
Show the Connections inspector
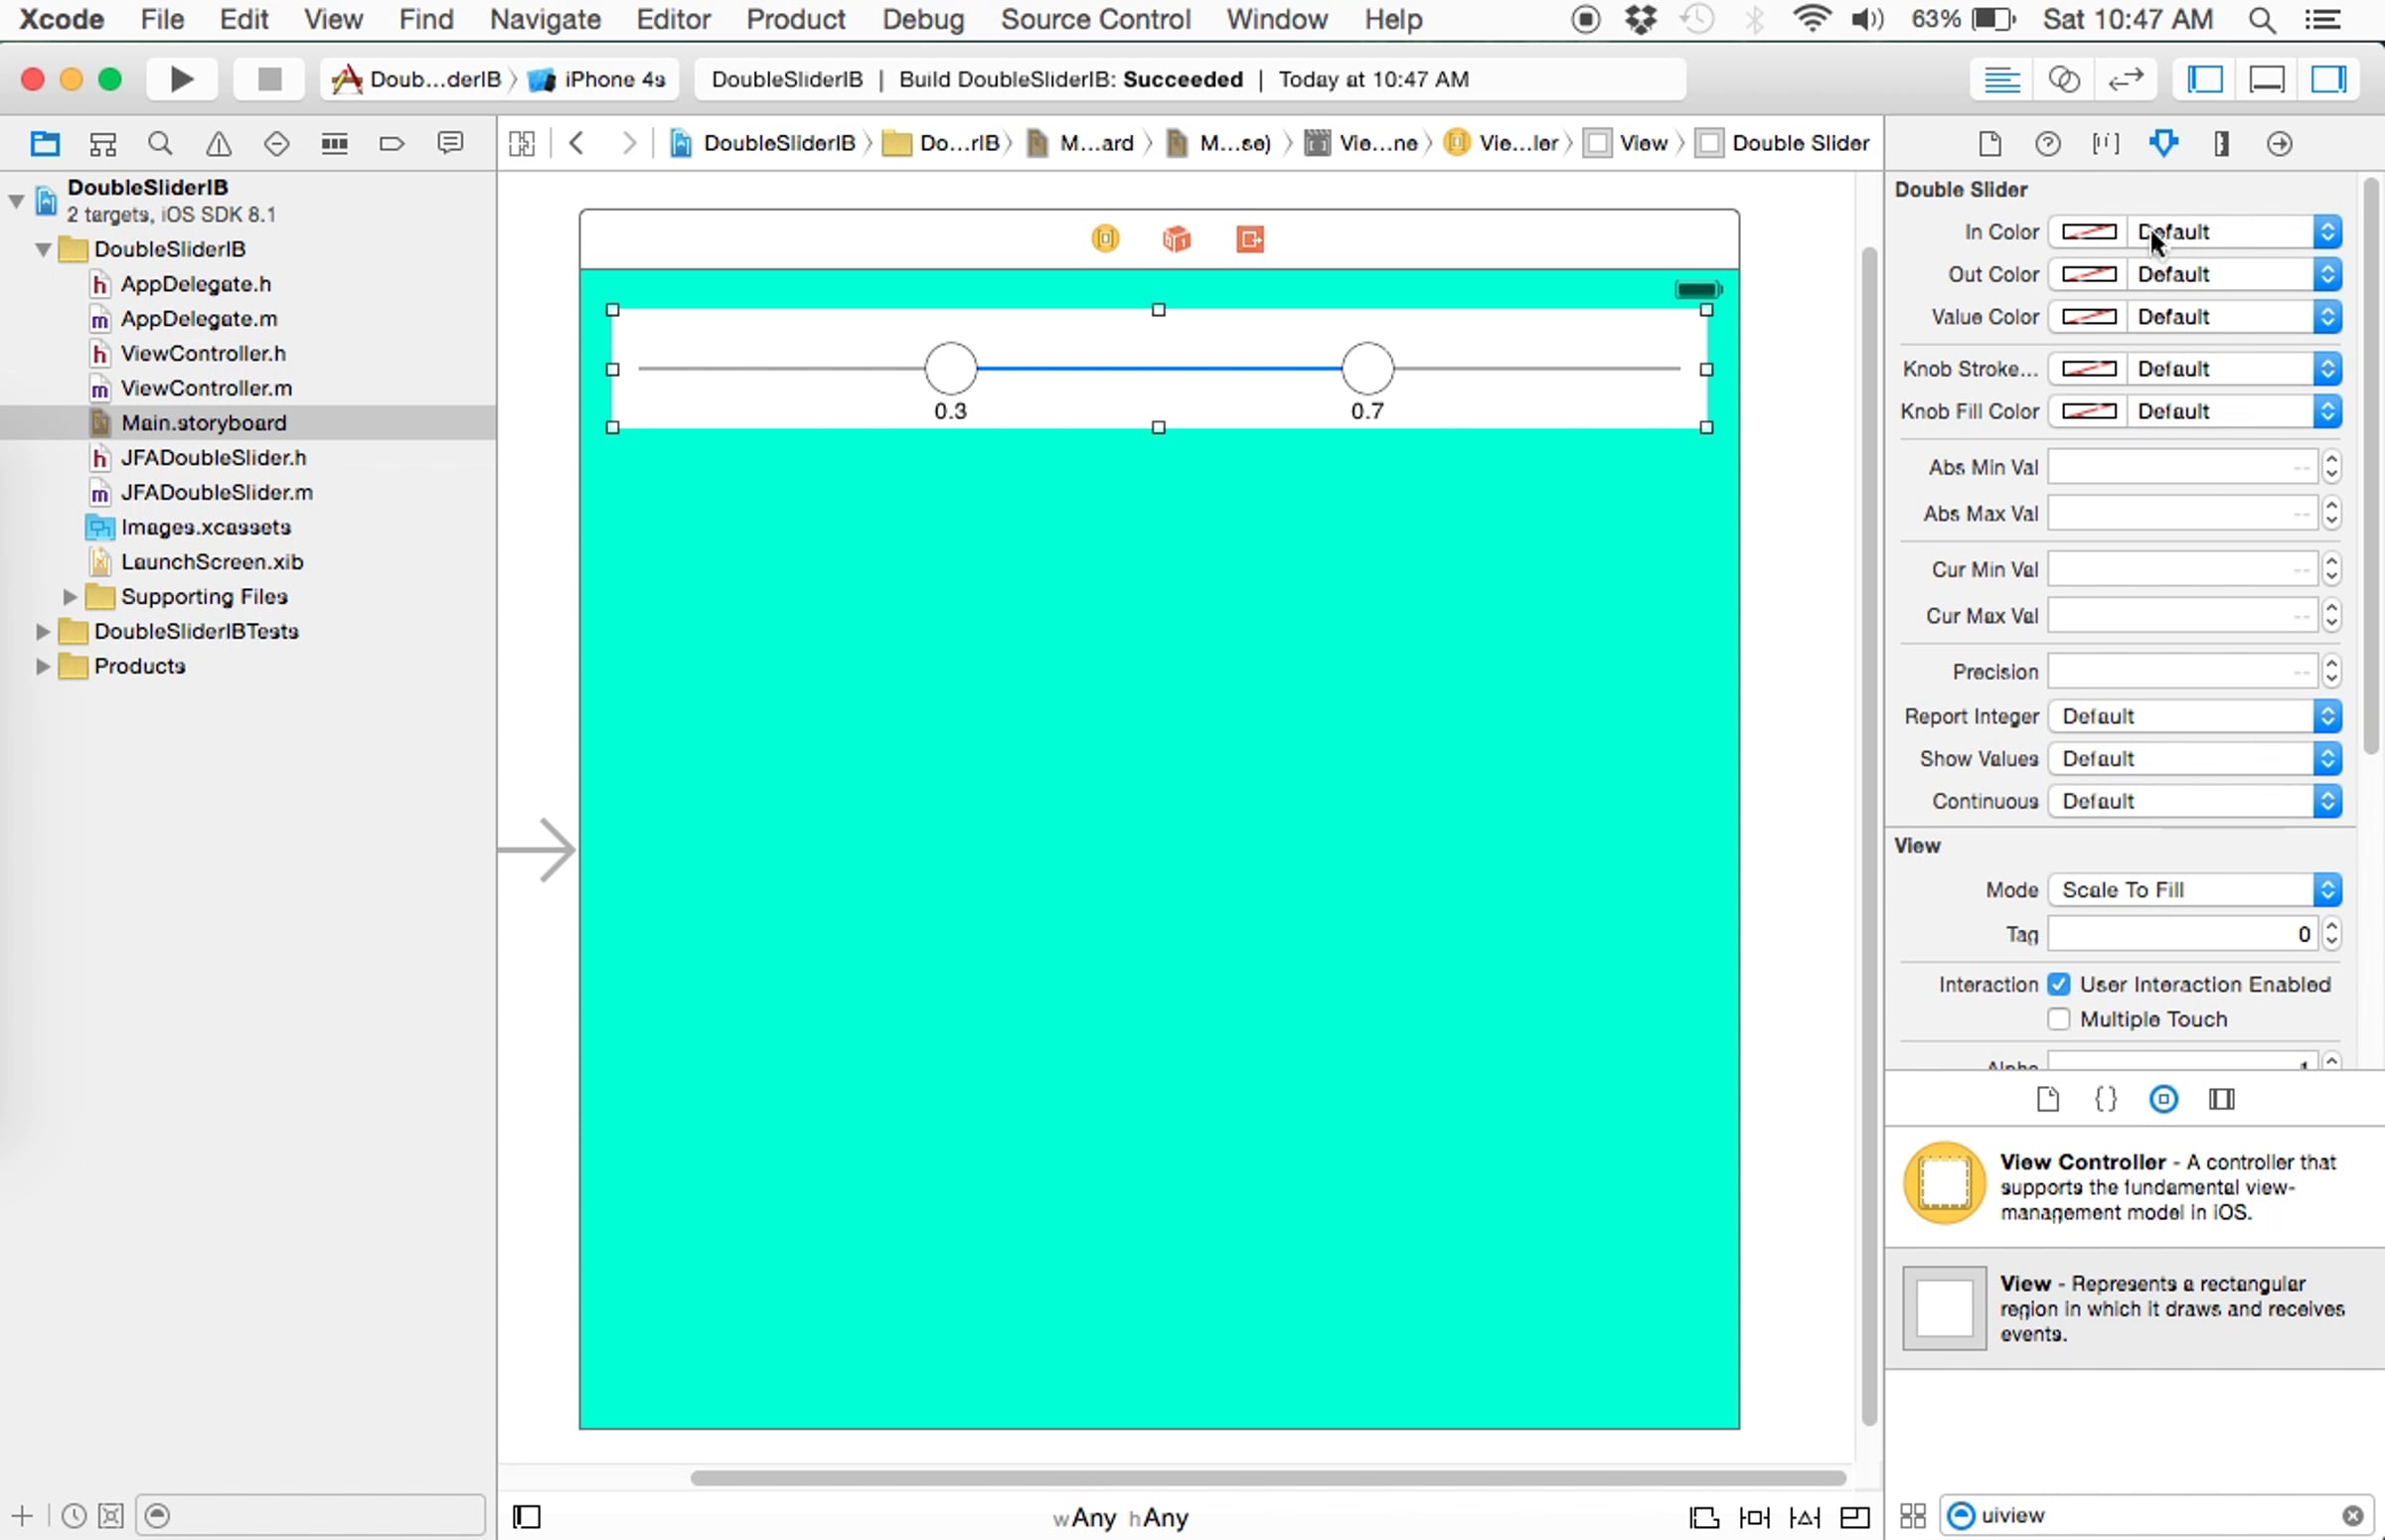tap(2280, 144)
